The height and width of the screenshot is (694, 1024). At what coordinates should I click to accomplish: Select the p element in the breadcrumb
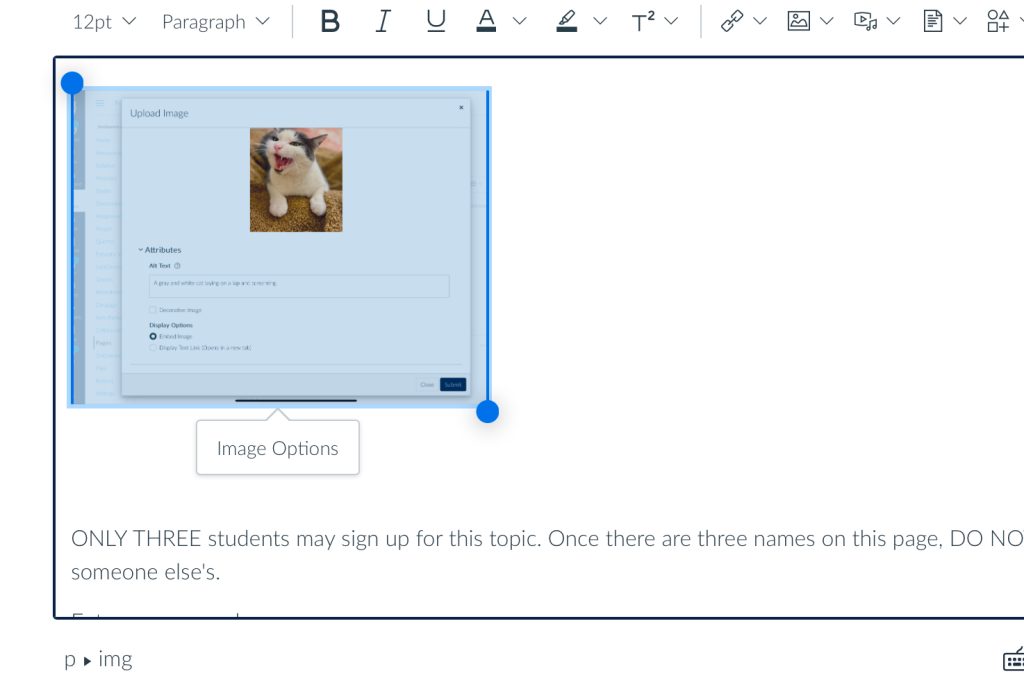click(x=69, y=659)
